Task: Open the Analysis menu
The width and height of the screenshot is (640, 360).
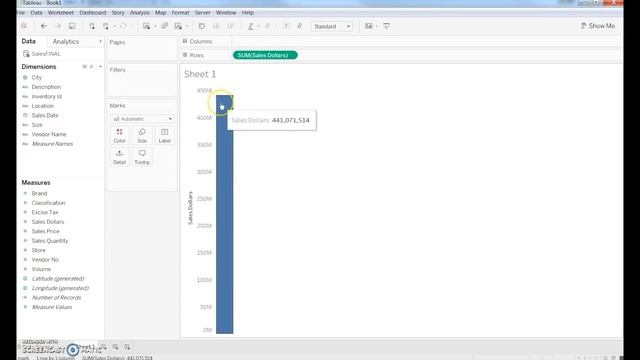Action: 140,13
